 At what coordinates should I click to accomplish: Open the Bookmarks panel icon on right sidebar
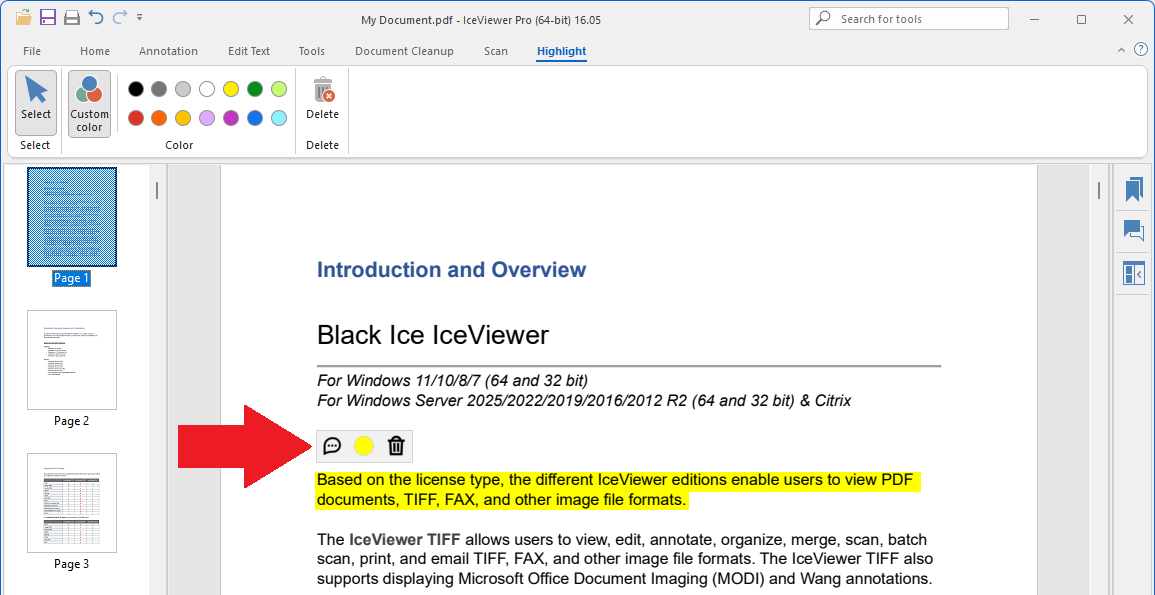(1134, 189)
